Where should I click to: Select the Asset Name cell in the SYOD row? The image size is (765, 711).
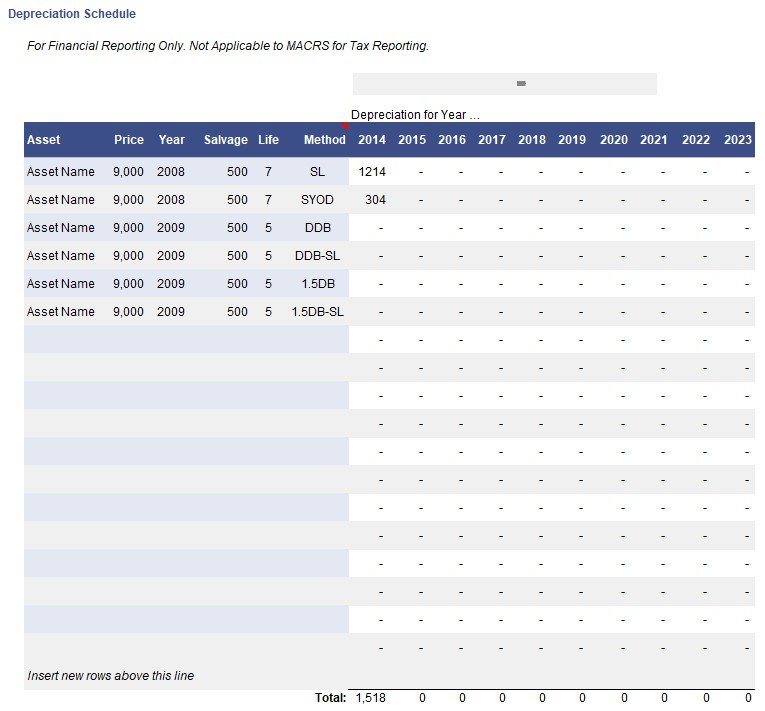click(60, 200)
